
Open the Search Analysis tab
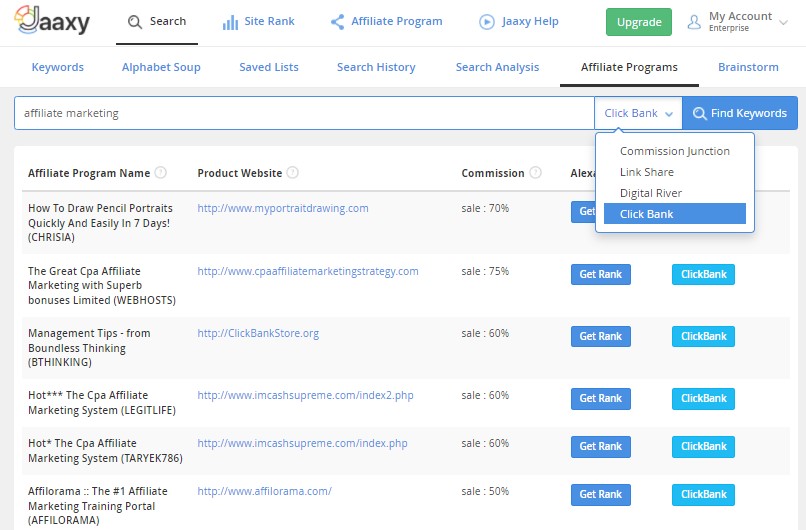pos(498,67)
